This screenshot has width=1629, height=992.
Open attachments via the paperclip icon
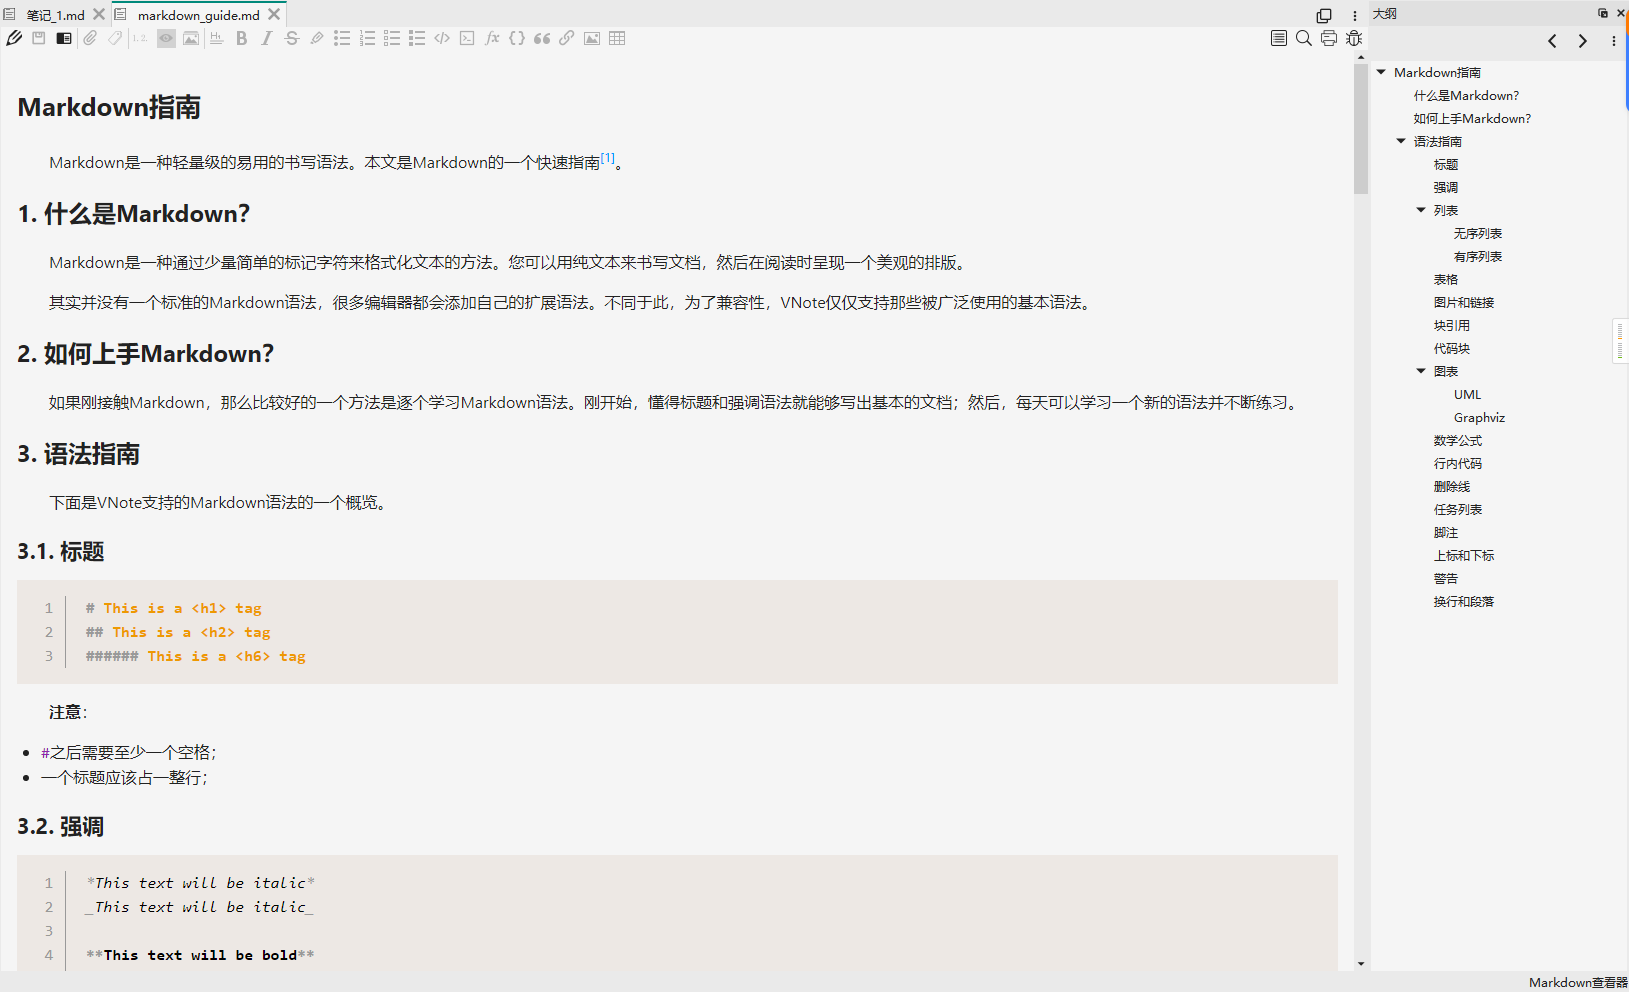90,38
